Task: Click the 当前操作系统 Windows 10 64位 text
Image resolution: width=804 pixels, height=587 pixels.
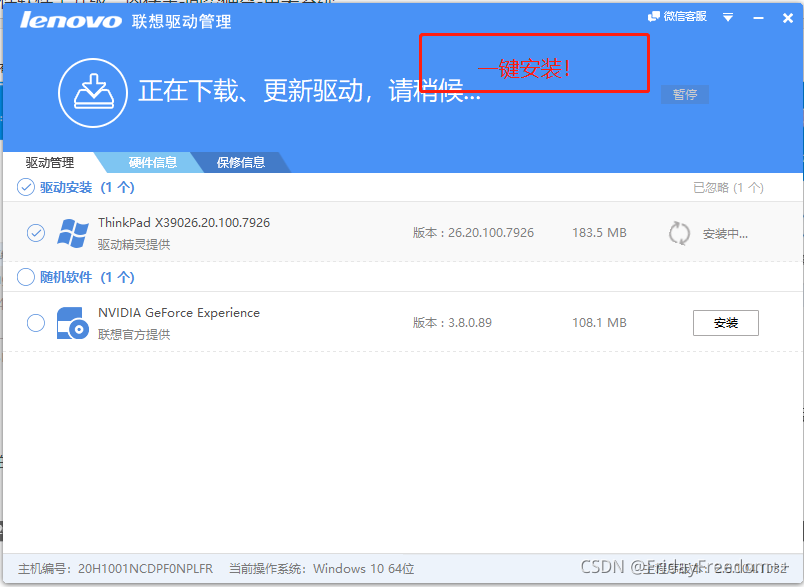Action: tap(321, 569)
